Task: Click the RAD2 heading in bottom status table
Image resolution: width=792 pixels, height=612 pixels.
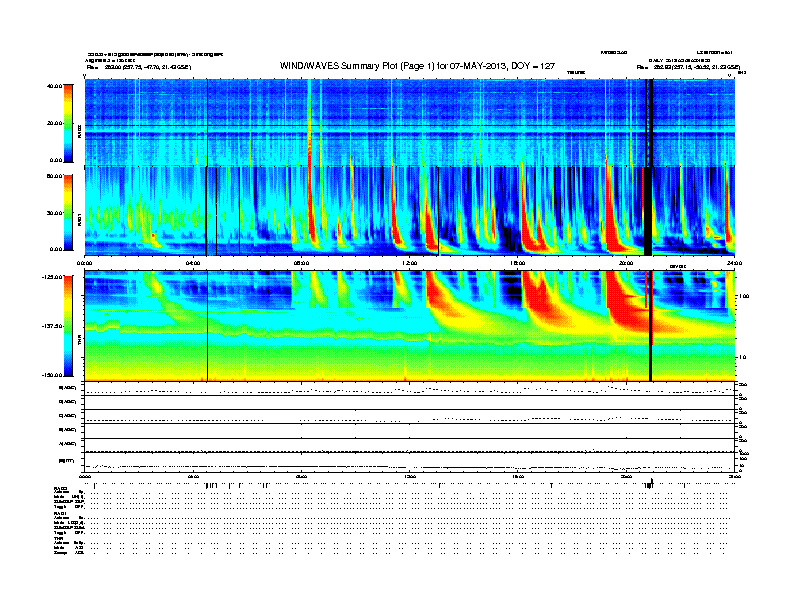Action: tap(61, 488)
